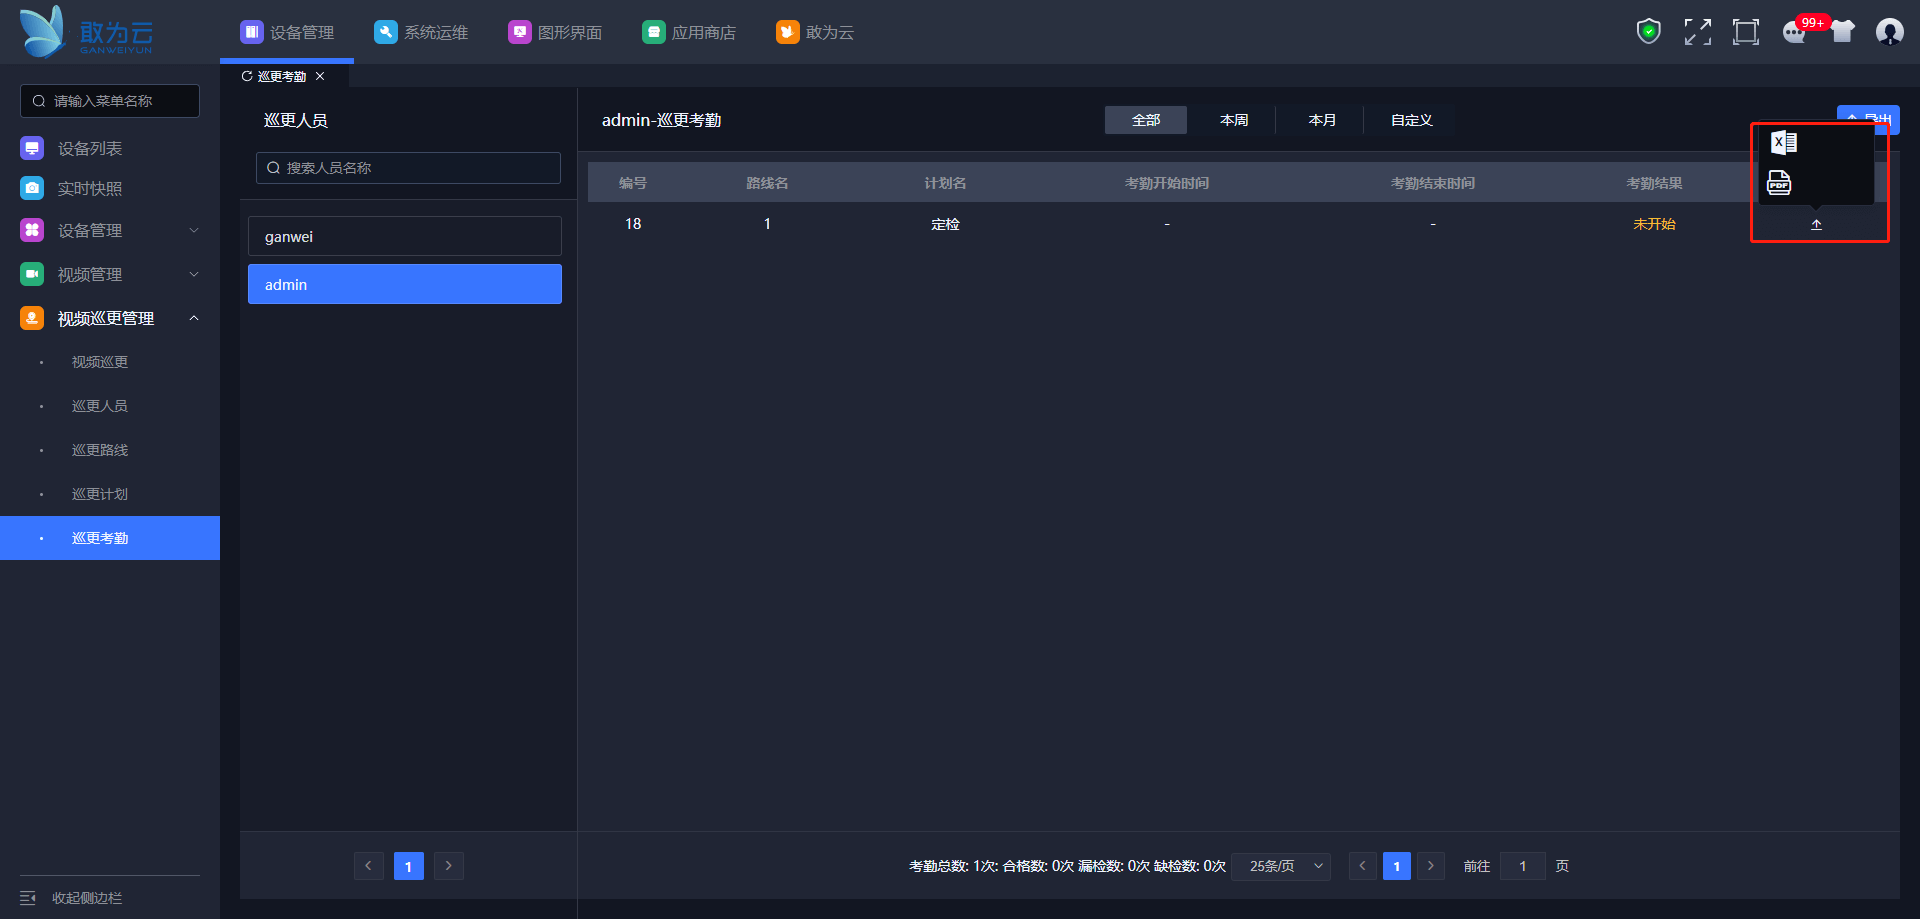Screen dimensions: 1920x919
Task: Export attendance as Excel file
Action: click(1784, 143)
